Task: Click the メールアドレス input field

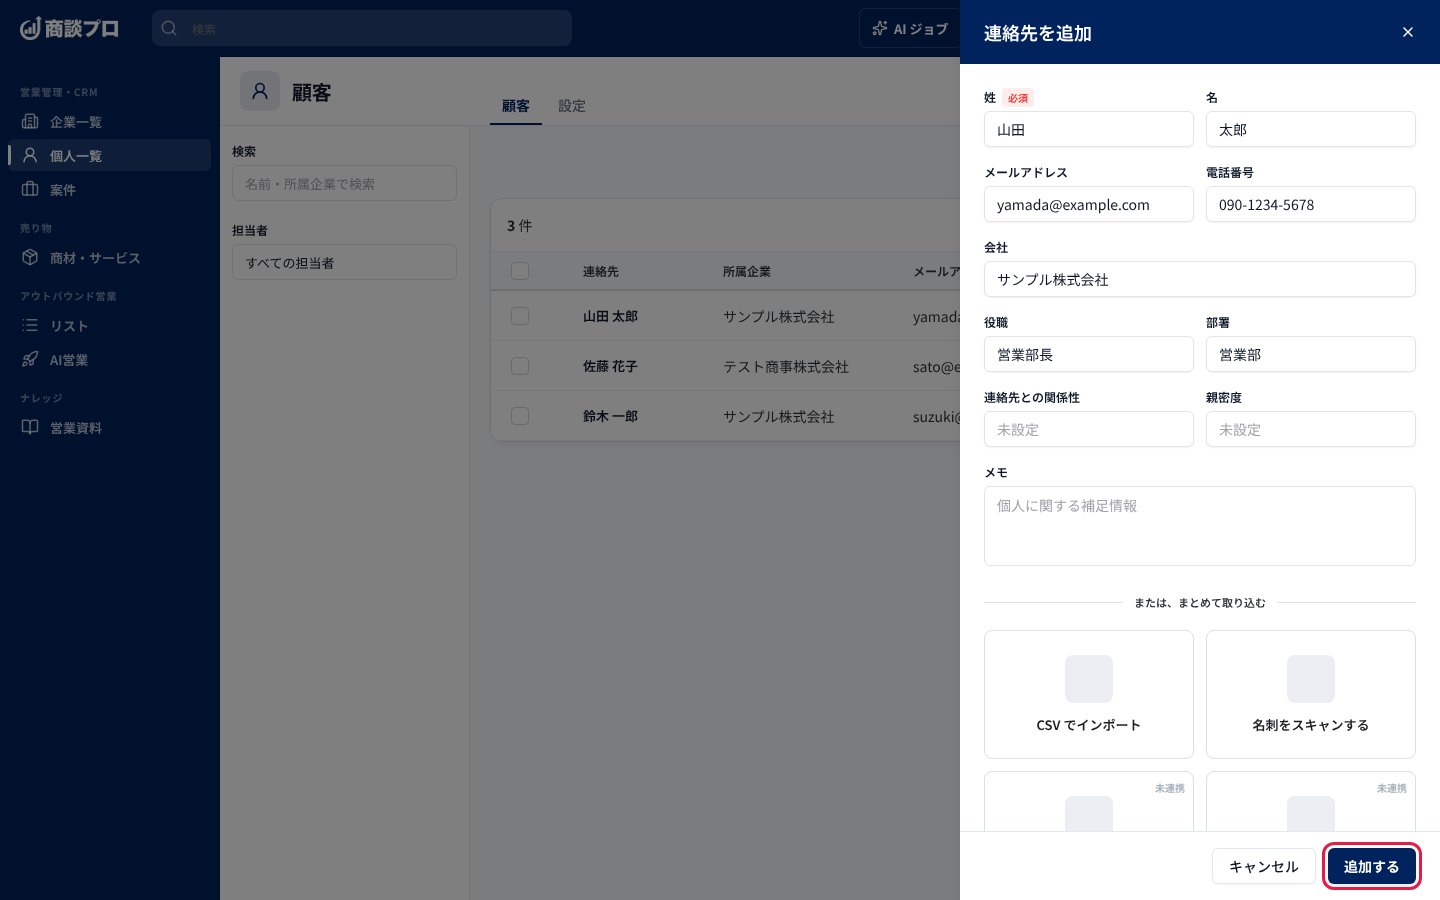Action: [x=1089, y=204]
